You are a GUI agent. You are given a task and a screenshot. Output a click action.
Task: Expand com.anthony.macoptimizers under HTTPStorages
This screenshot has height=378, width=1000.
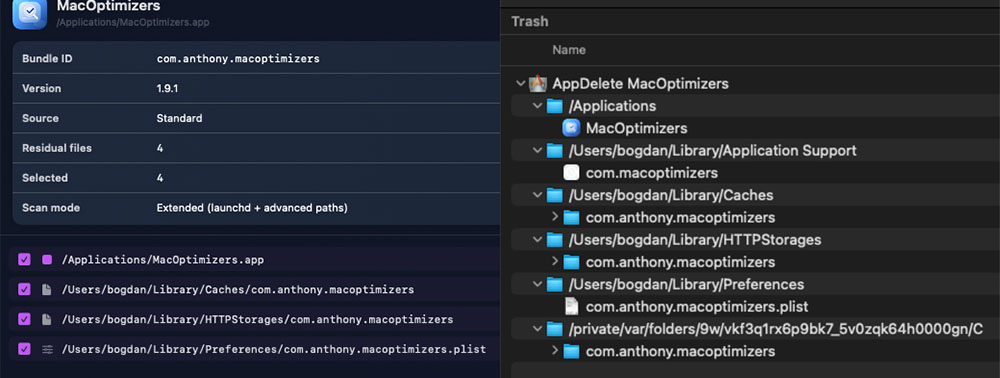(x=555, y=262)
